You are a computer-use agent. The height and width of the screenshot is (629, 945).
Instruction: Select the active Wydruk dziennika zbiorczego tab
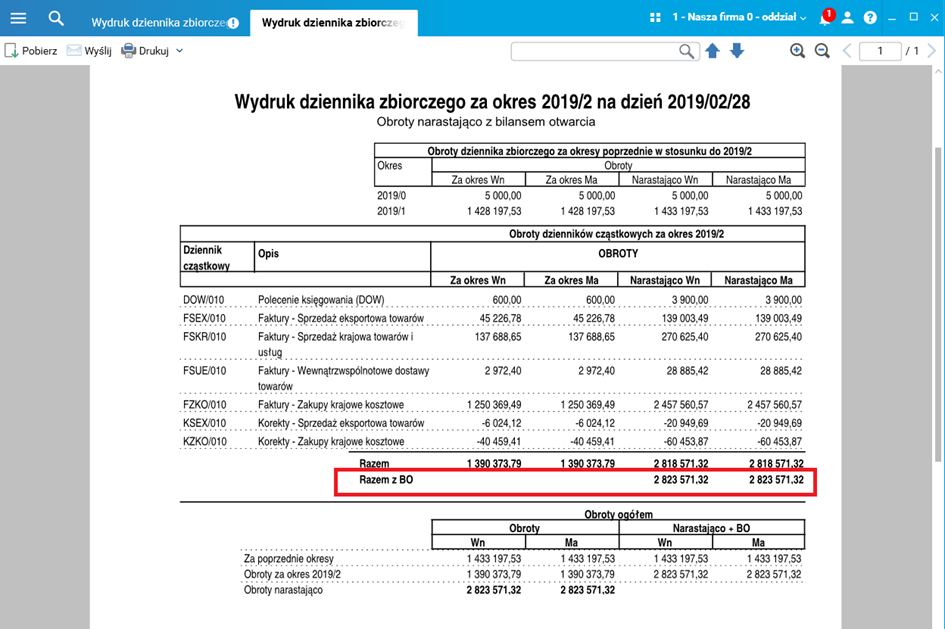(x=333, y=23)
